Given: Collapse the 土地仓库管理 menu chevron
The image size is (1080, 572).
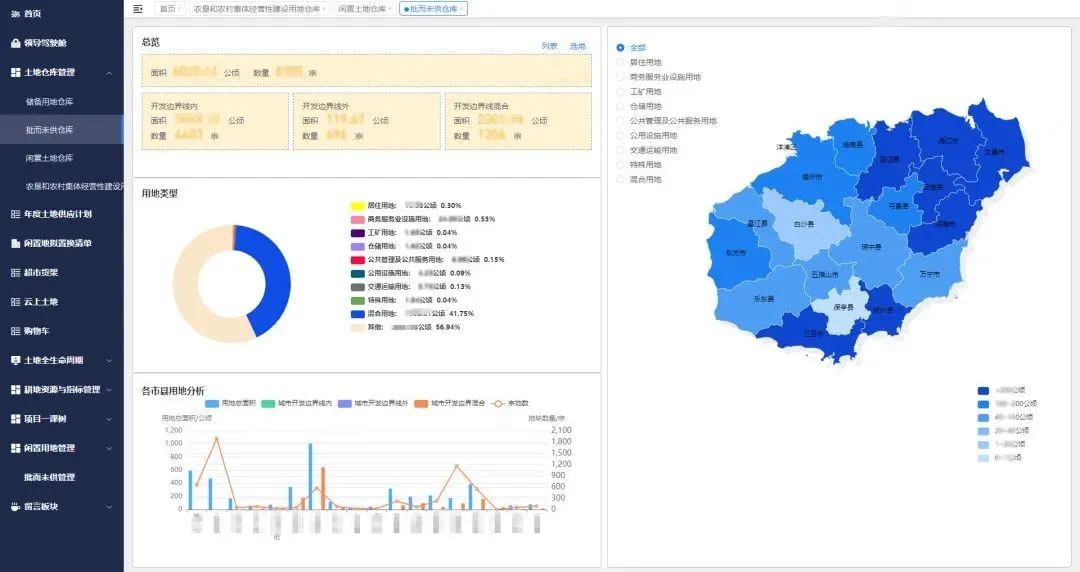Looking at the screenshot, I should 109,72.
